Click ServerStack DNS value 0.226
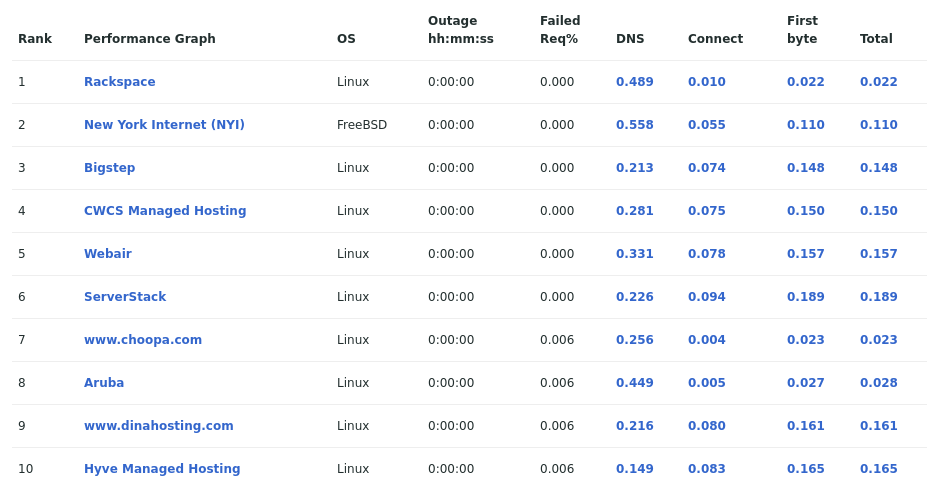Viewport: 939px width, 490px height. click(x=635, y=297)
